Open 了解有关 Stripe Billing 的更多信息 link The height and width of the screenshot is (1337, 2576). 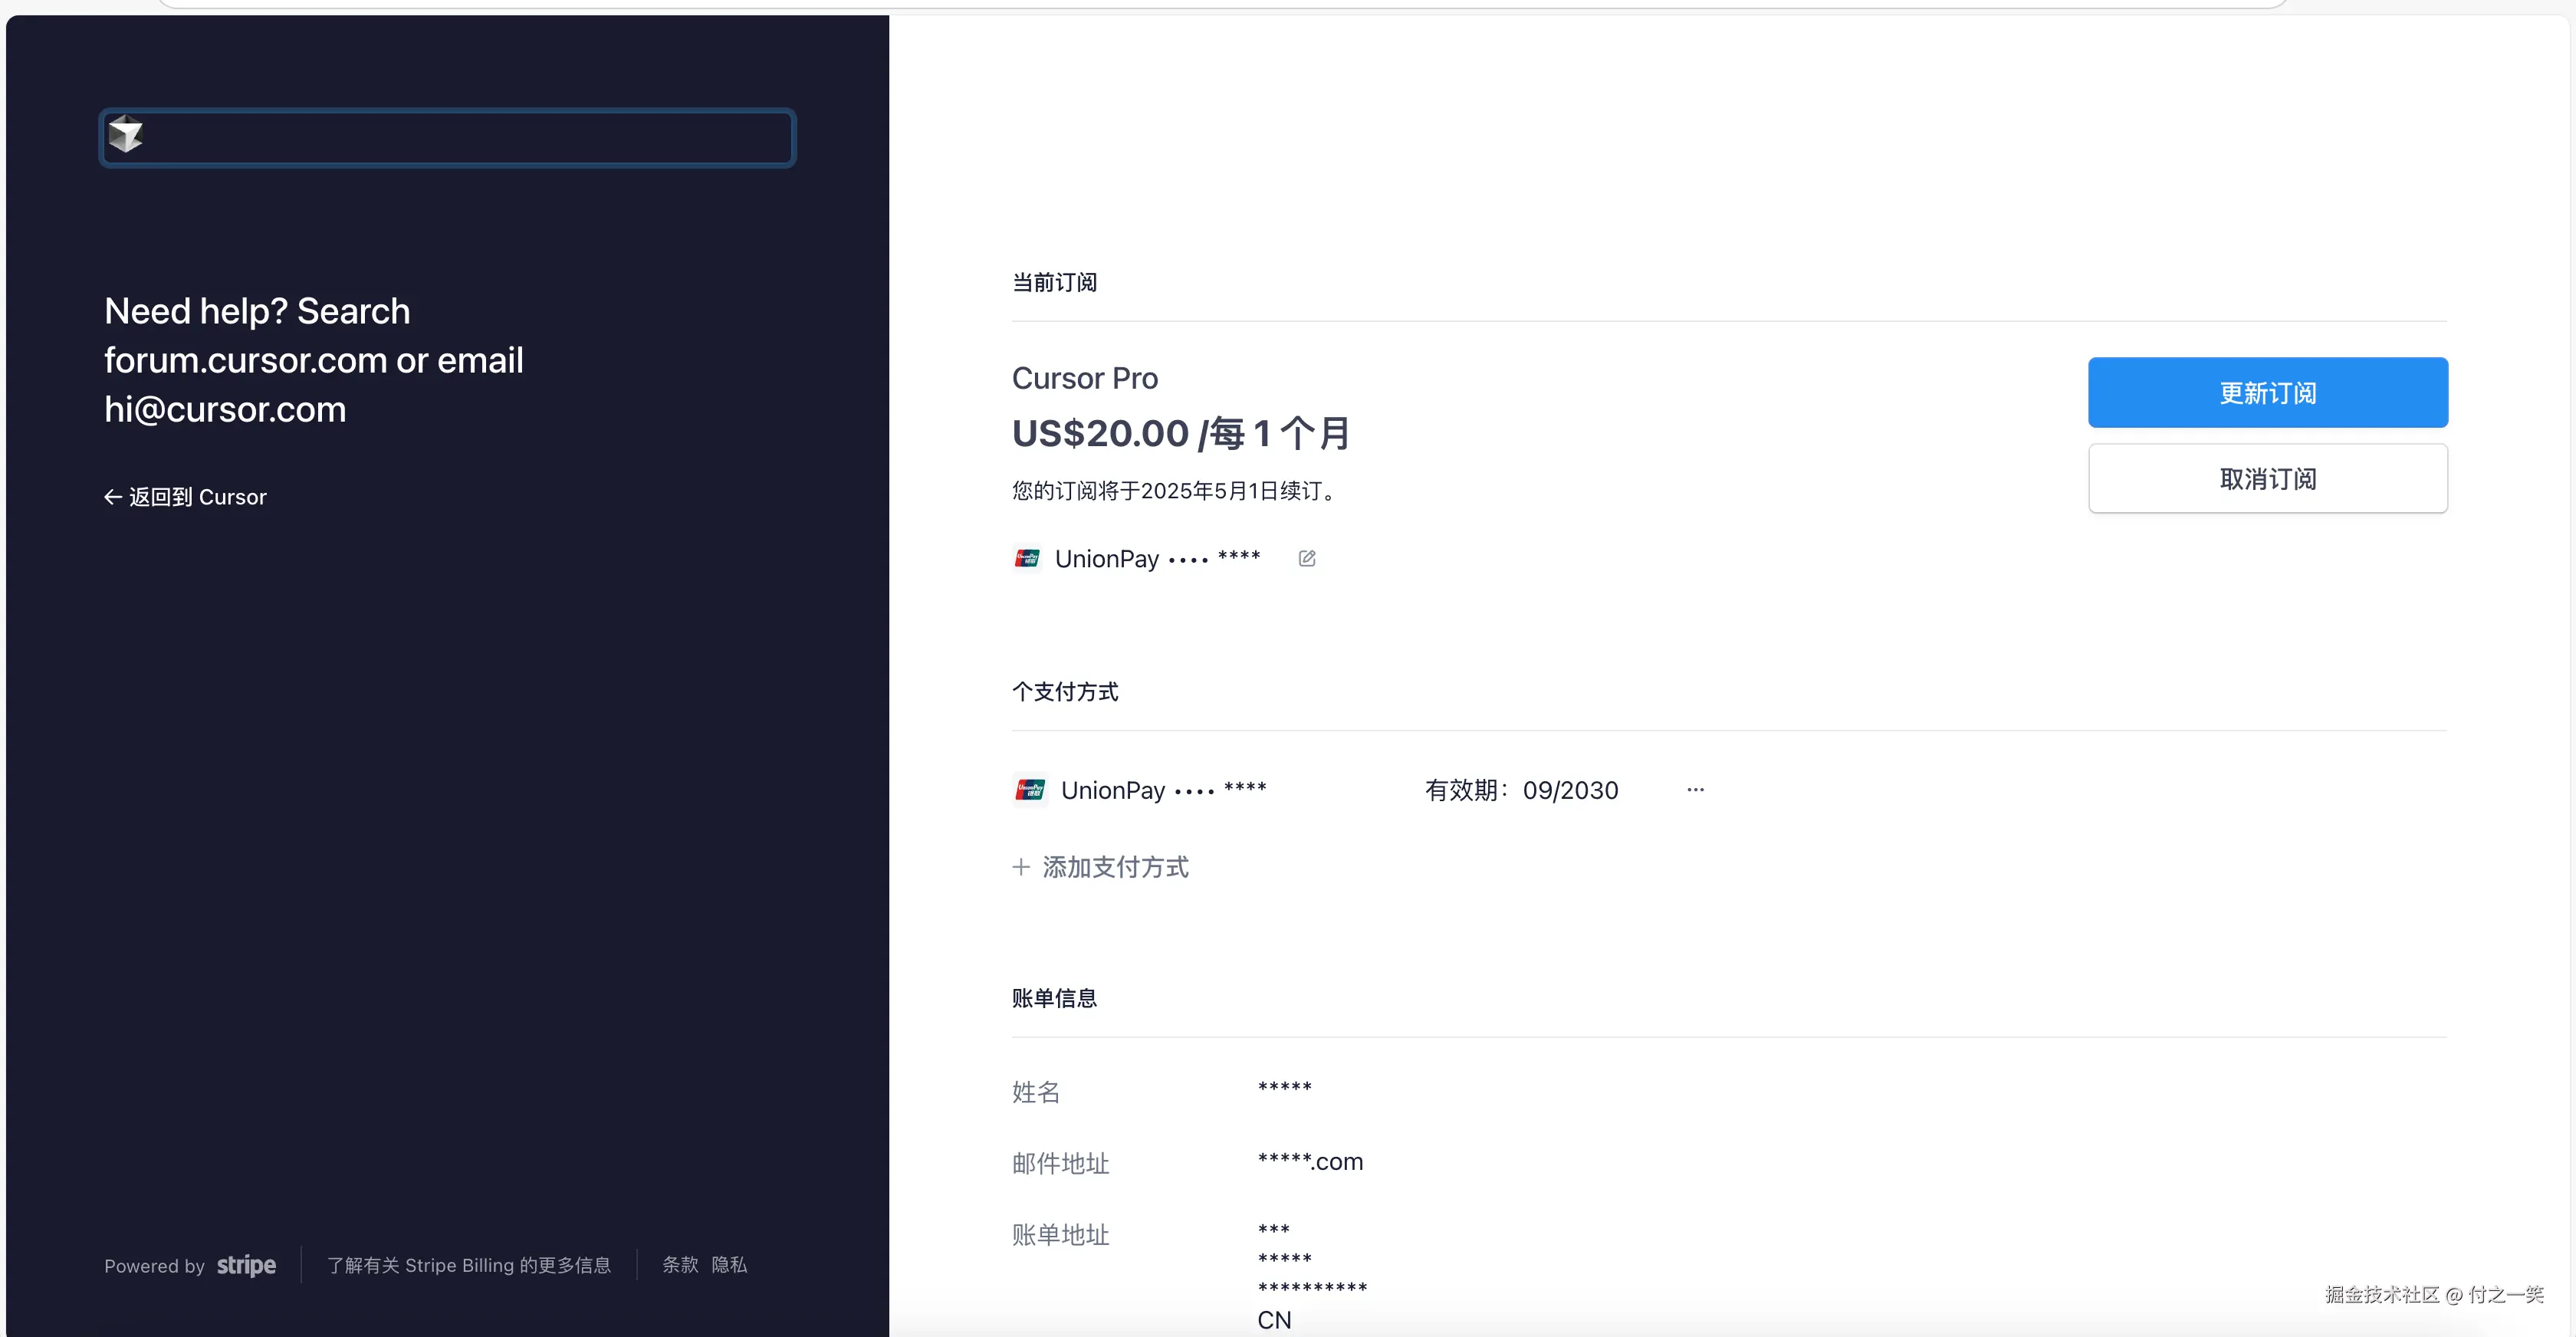(x=468, y=1265)
